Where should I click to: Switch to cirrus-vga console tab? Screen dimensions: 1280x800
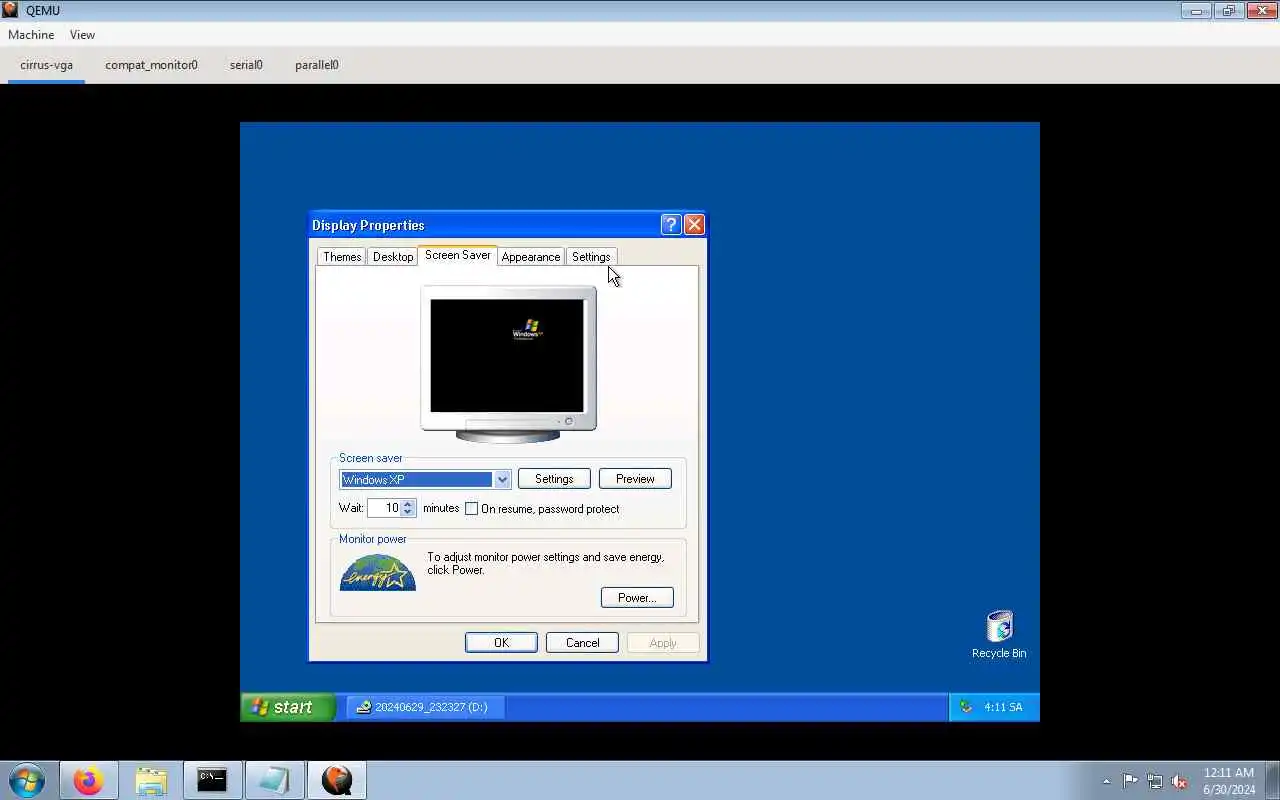46,65
